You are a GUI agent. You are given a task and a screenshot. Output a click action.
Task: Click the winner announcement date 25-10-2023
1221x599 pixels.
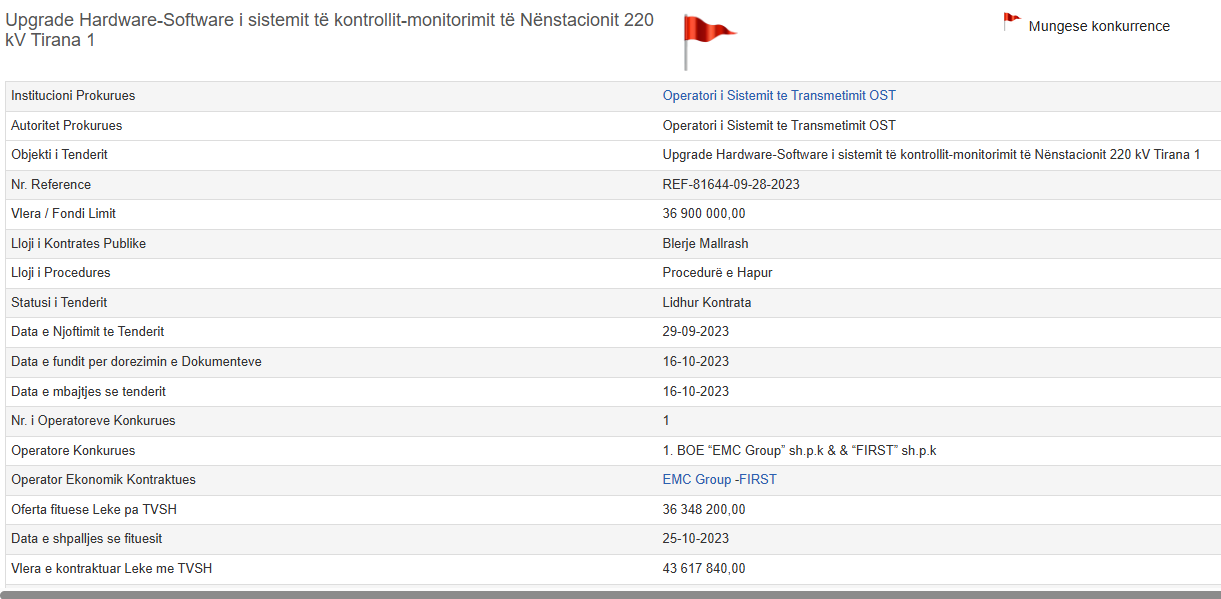point(696,539)
